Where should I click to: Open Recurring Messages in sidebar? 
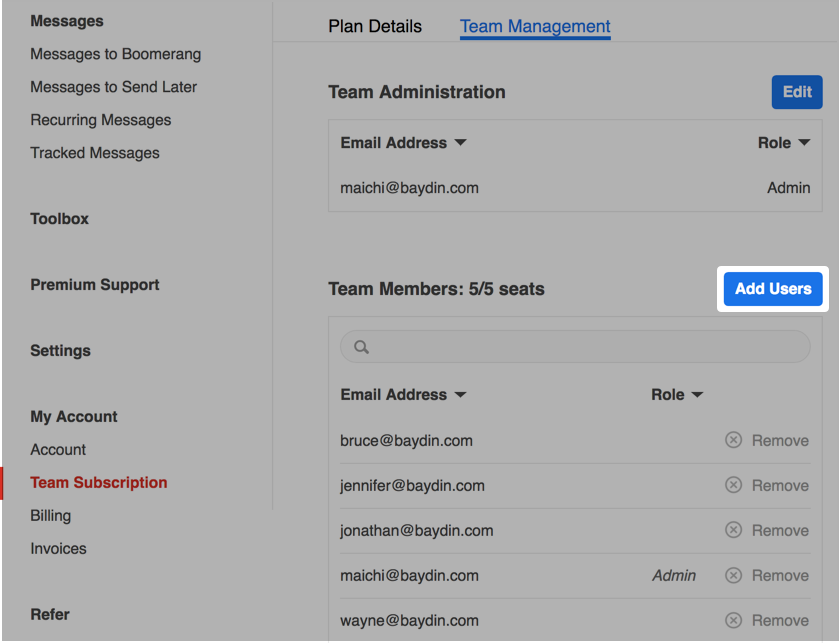pyautogui.click(x=100, y=120)
